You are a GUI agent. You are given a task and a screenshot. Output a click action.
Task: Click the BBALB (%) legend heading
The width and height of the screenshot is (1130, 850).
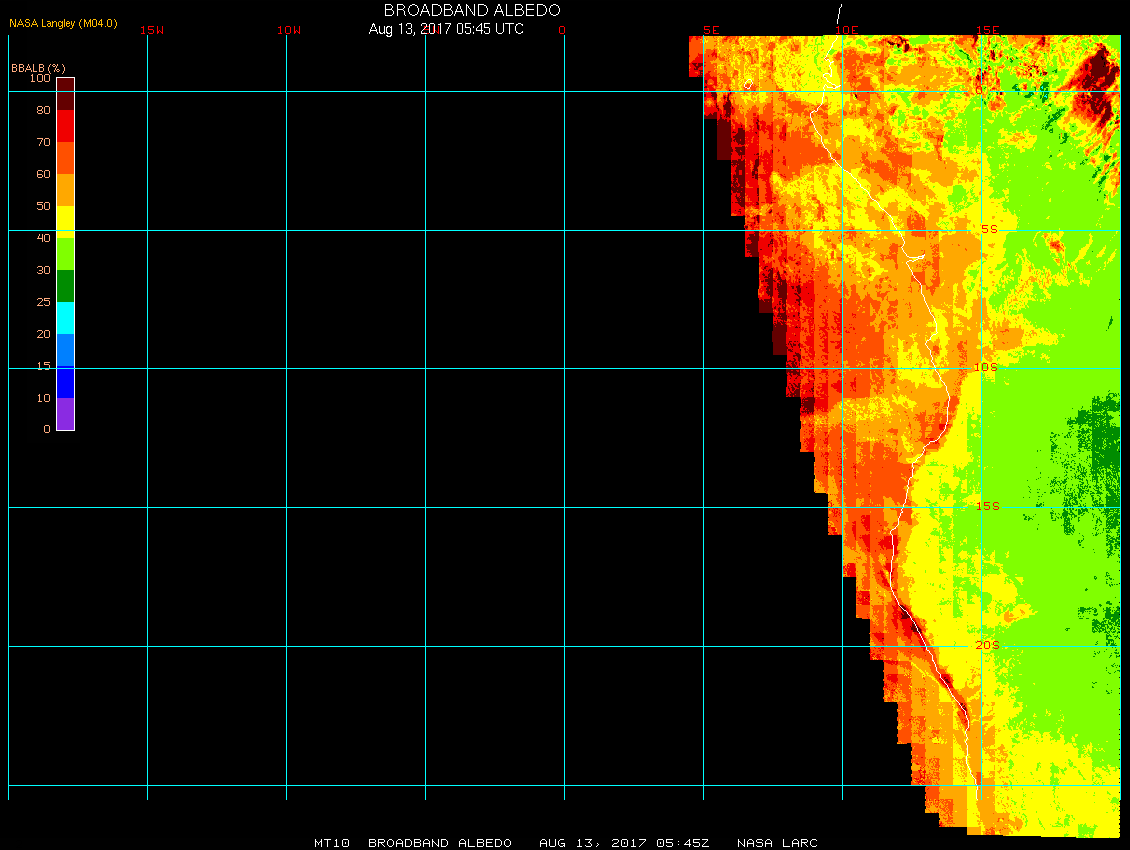(x=38, y=66)
